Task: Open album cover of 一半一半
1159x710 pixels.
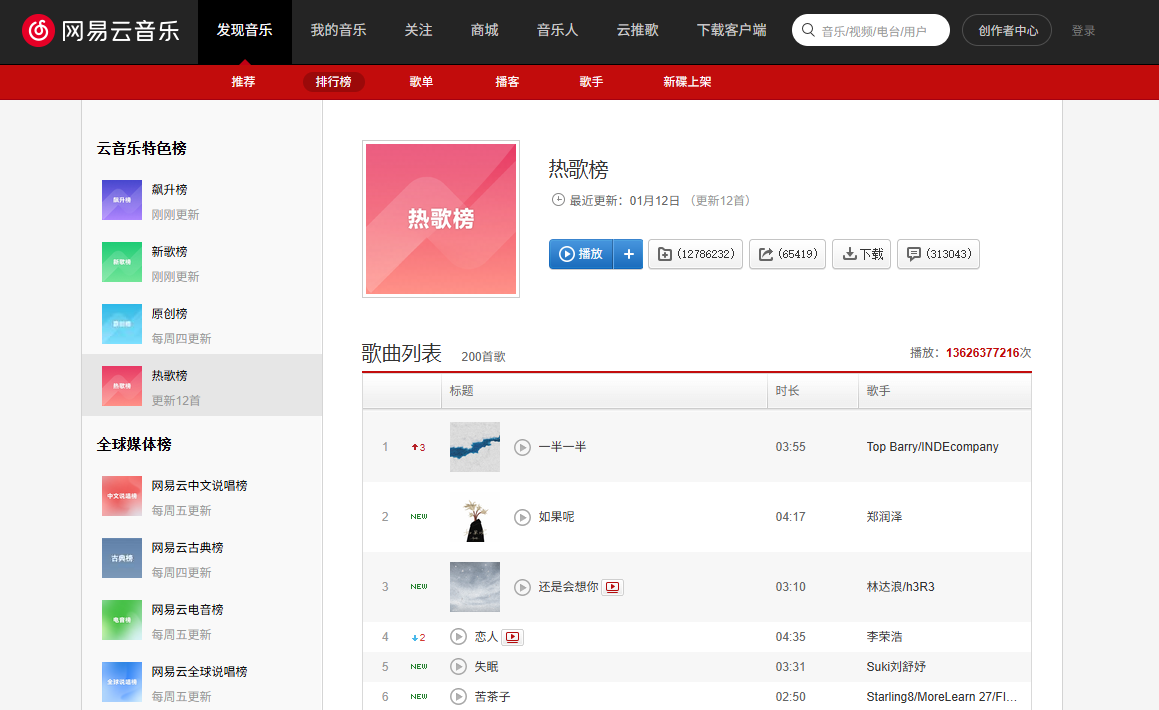Action: [475, 447]
